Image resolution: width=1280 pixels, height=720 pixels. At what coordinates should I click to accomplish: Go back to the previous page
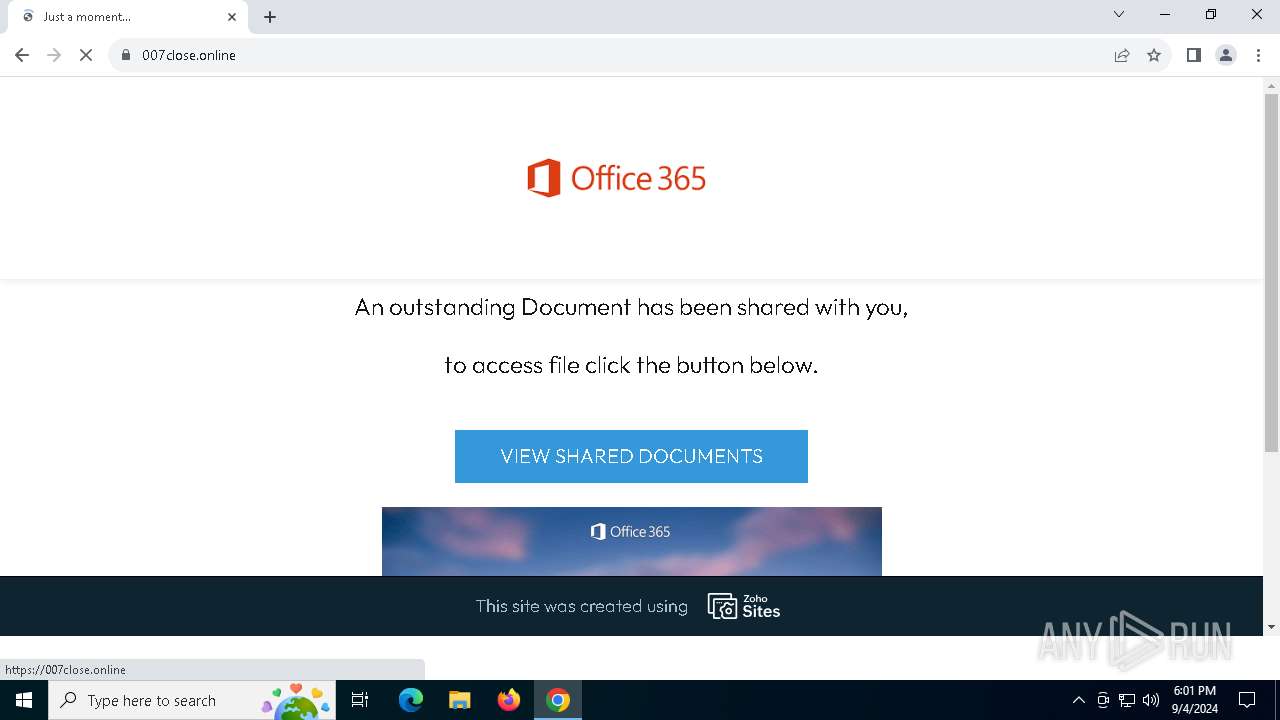[22, 55]
